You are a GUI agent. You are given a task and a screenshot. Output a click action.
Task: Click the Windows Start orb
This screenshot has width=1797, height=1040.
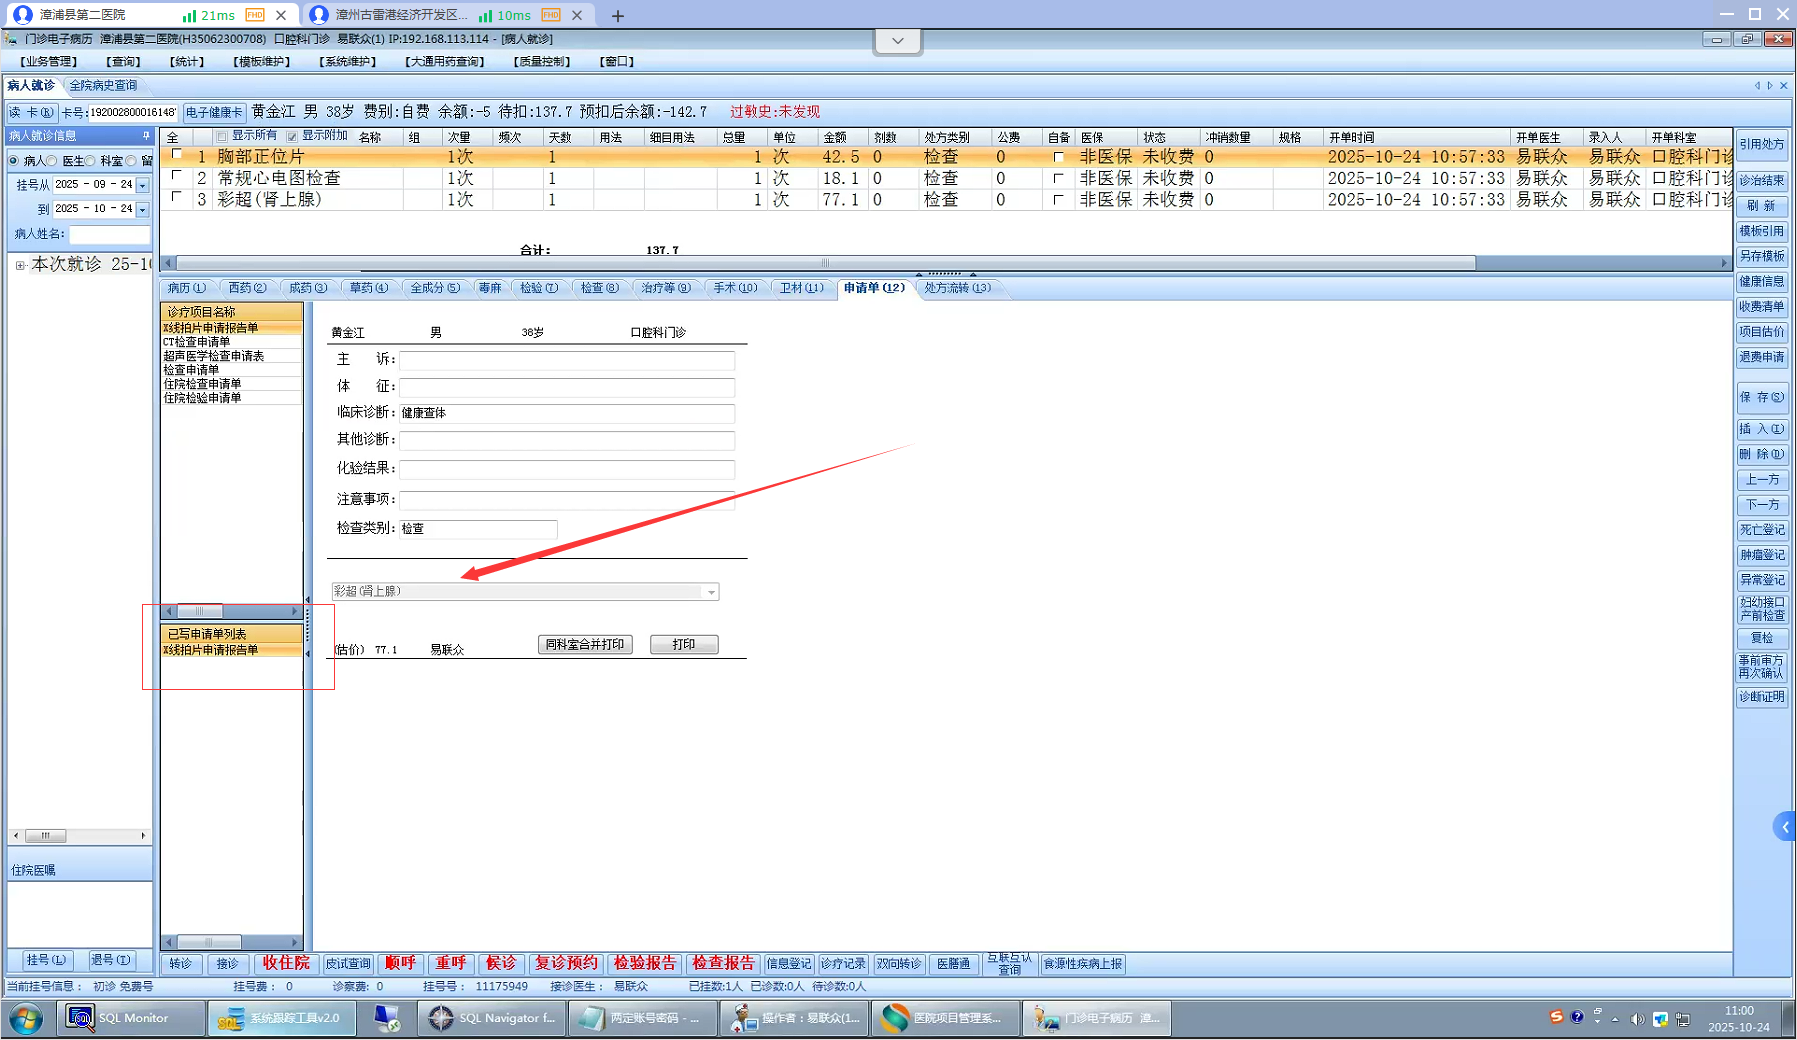(26, 1019)
